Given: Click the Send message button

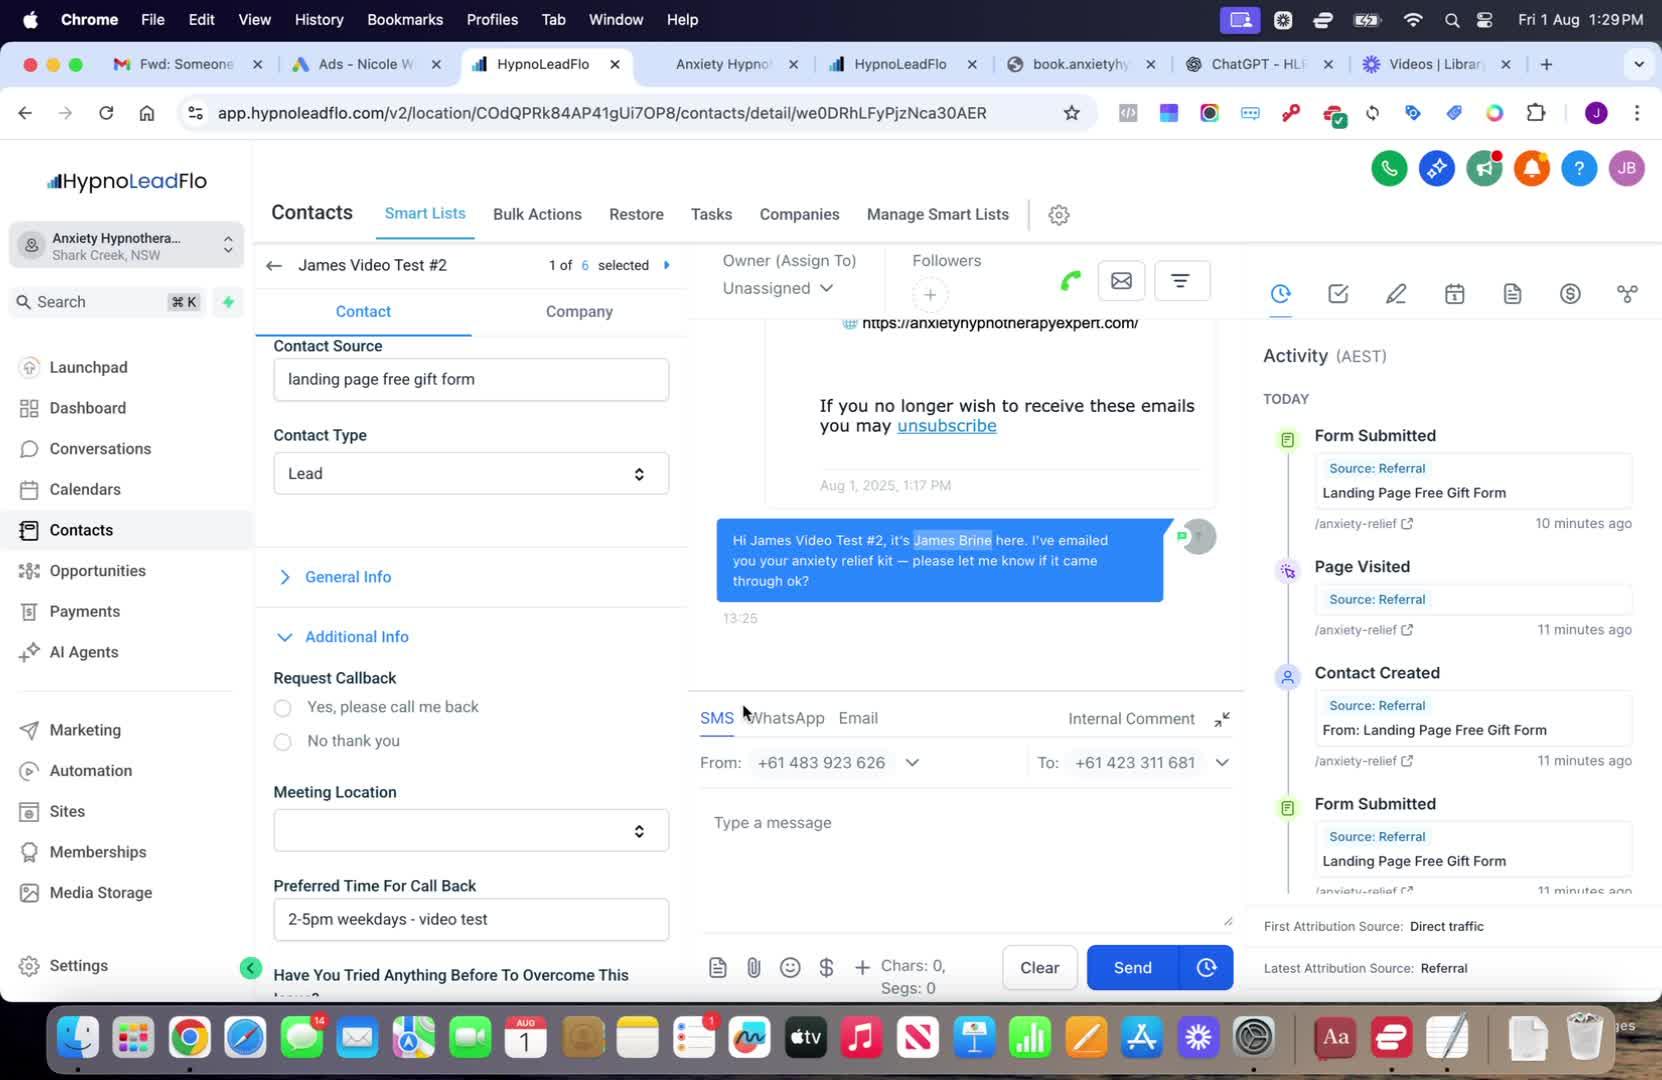Looking at the screenshot, I should click(1133, 968).
